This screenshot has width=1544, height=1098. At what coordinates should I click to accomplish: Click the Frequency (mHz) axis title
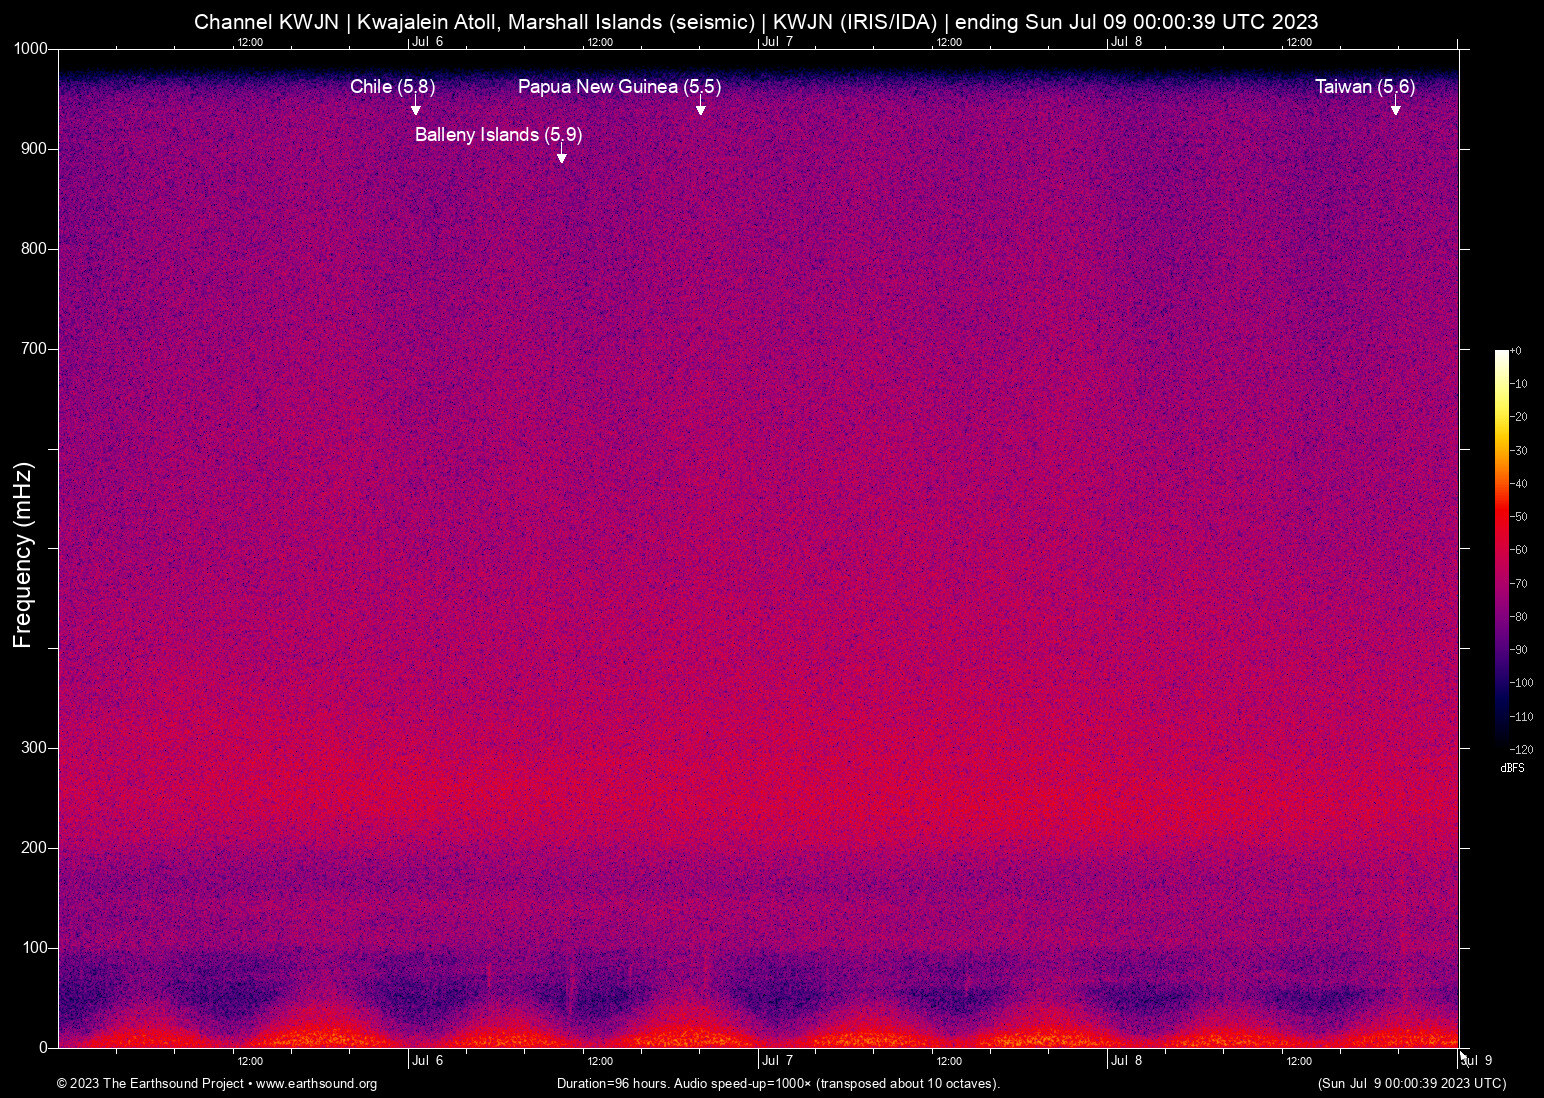[22, 555]
